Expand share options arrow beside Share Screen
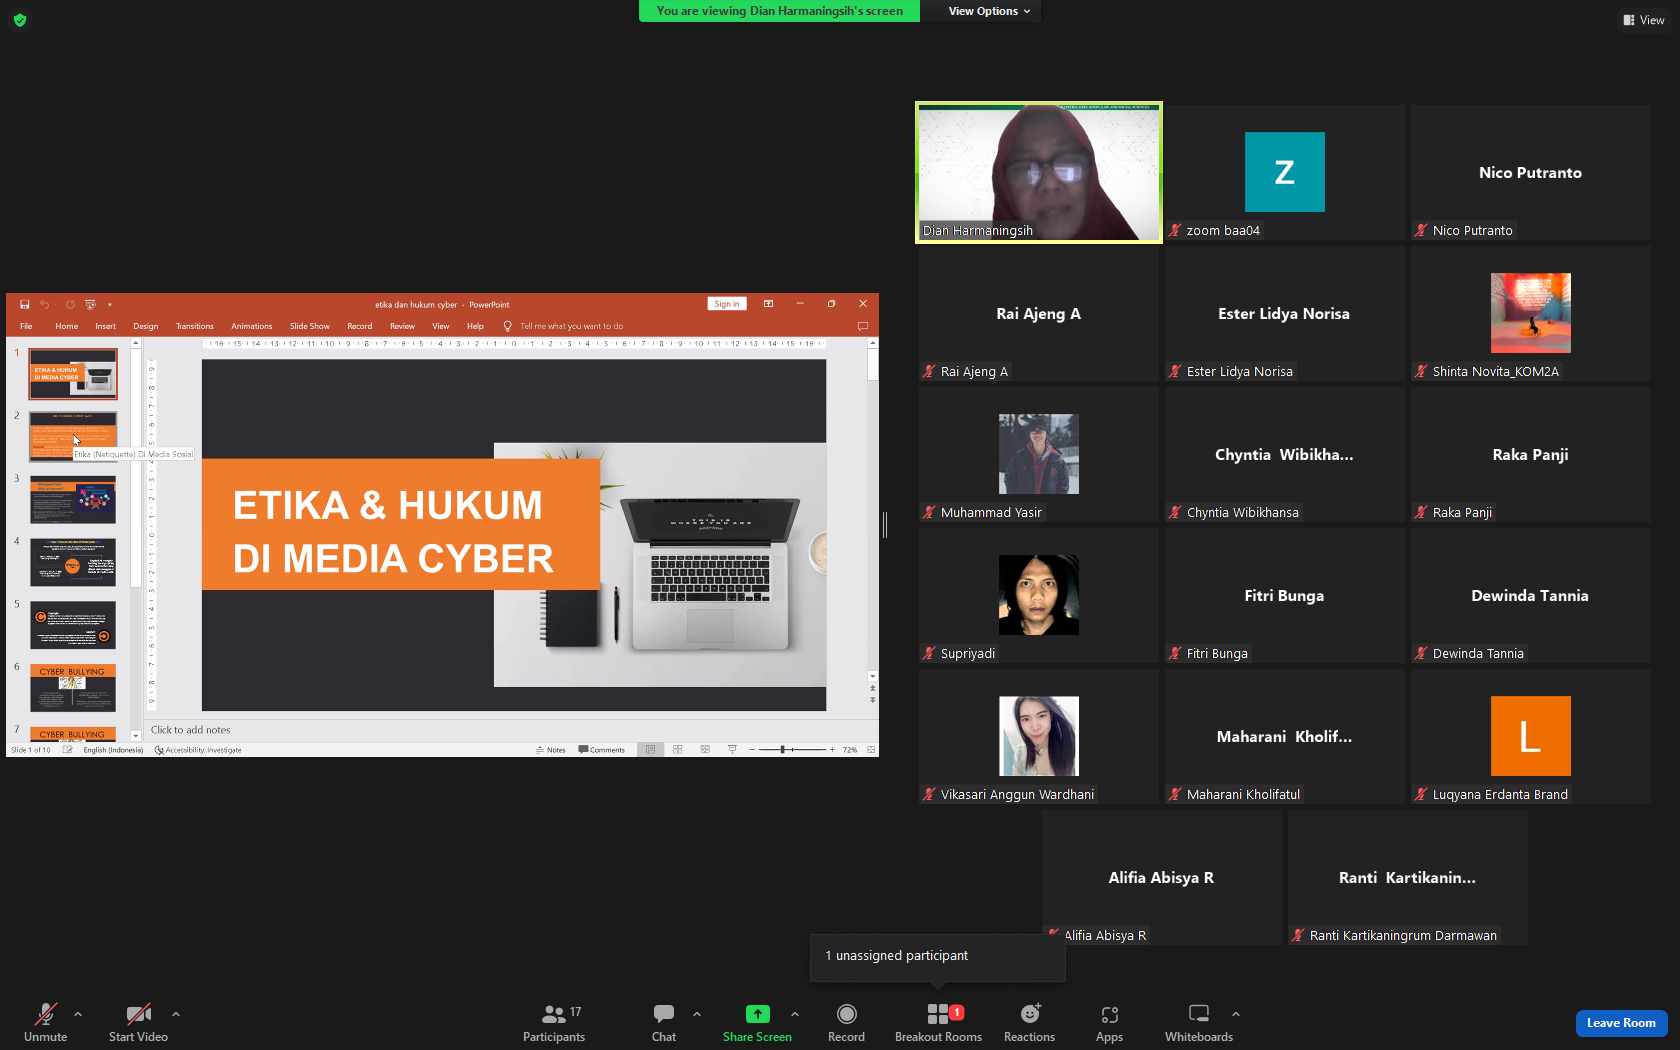Screen dimensions: 1680x1050 pyautogui.click(x=795, y=1014)
